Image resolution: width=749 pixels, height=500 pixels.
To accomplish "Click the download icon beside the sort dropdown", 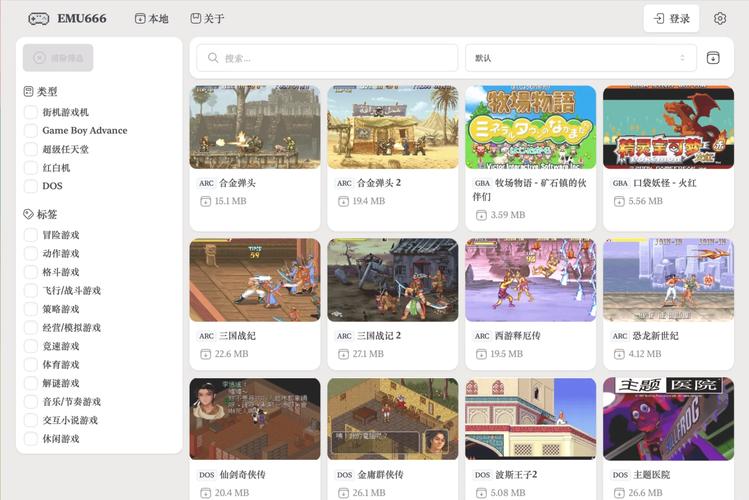I will (713, 58).
